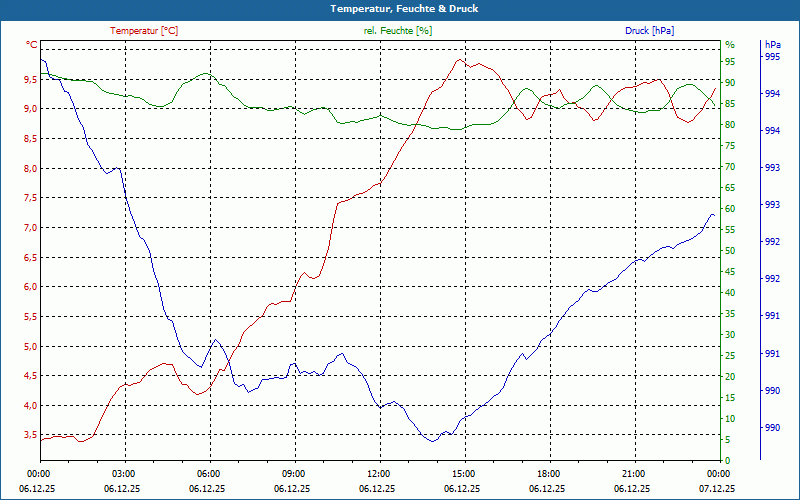The height and width of the screenshot is (500, 800).
Task: Click the 18:00 time axis label
Action: click(550, 473)
